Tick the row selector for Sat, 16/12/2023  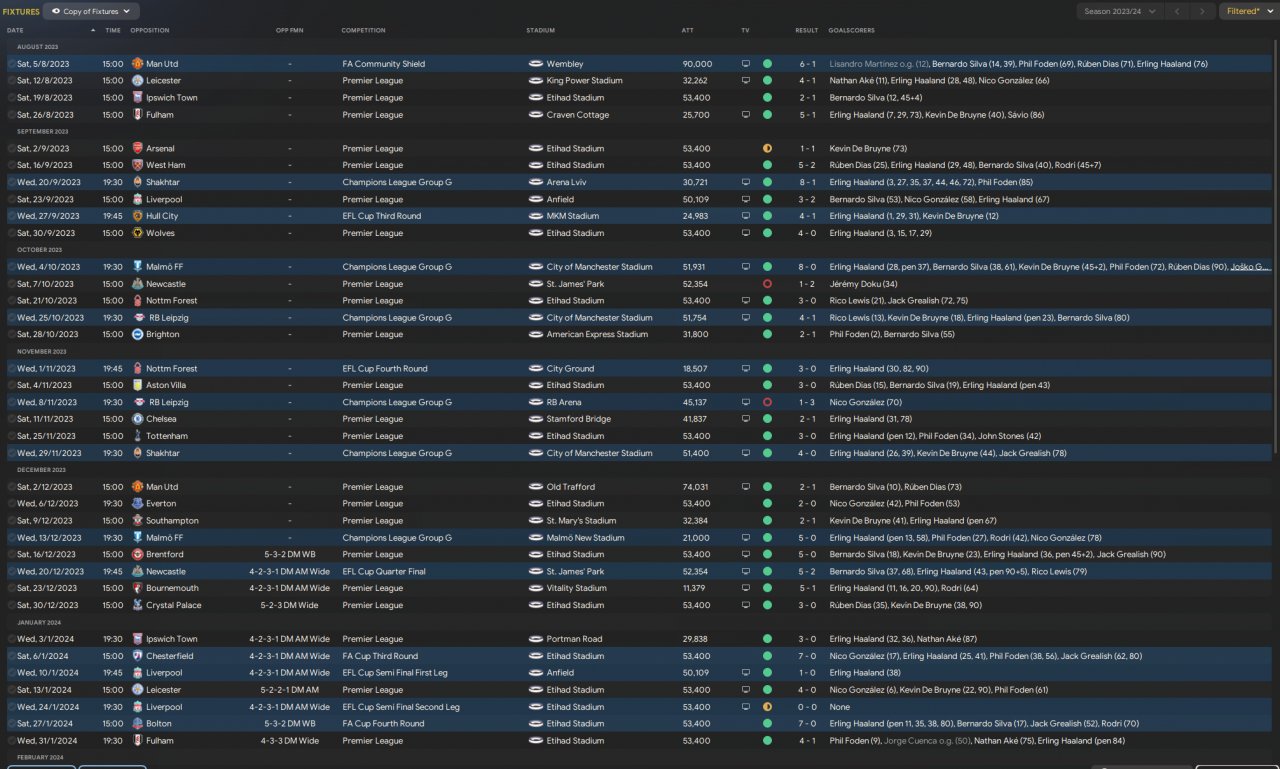click(11, 555)
